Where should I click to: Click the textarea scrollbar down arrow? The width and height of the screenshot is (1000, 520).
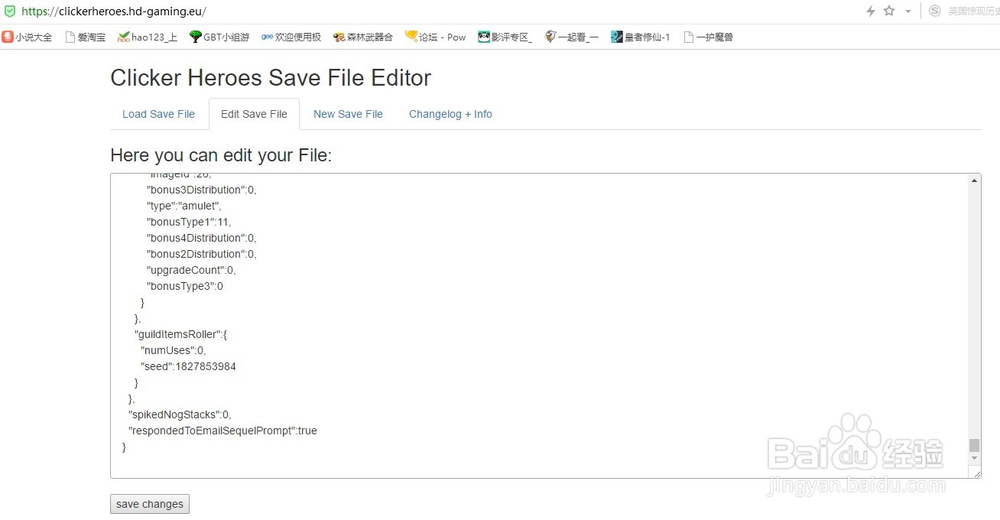click(974, 458)
